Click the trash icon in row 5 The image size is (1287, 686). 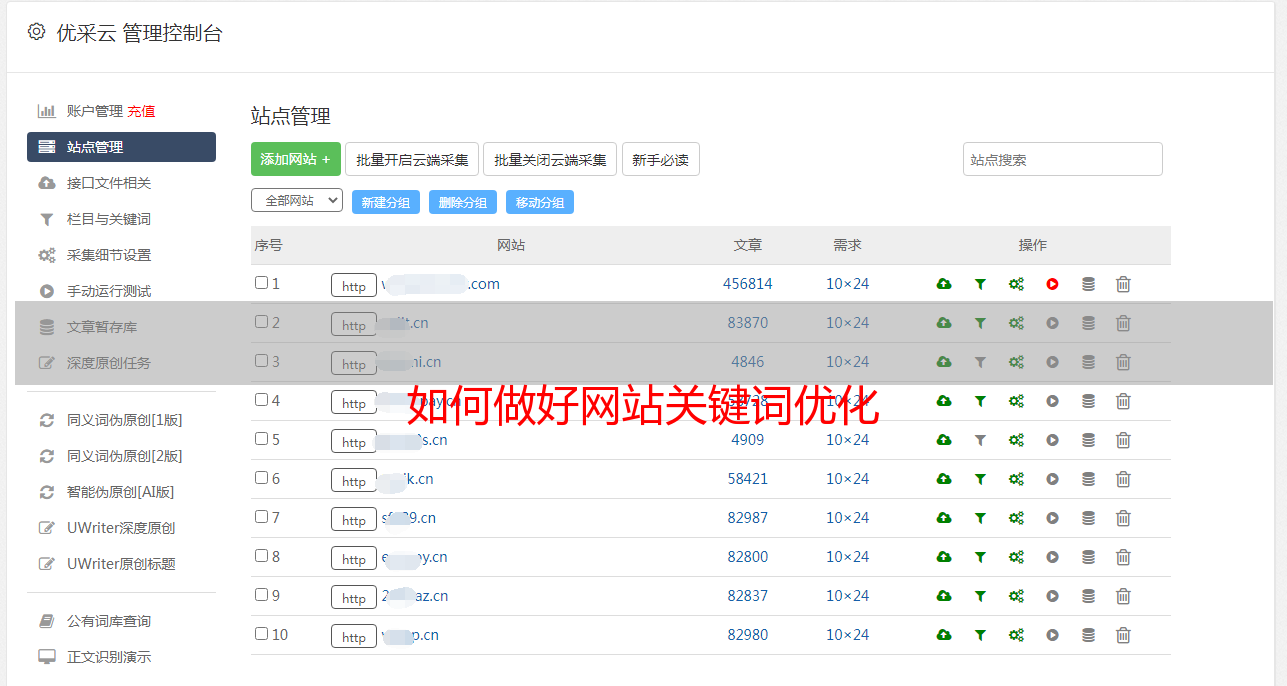pyautogui.click(x=1123, y=440)
